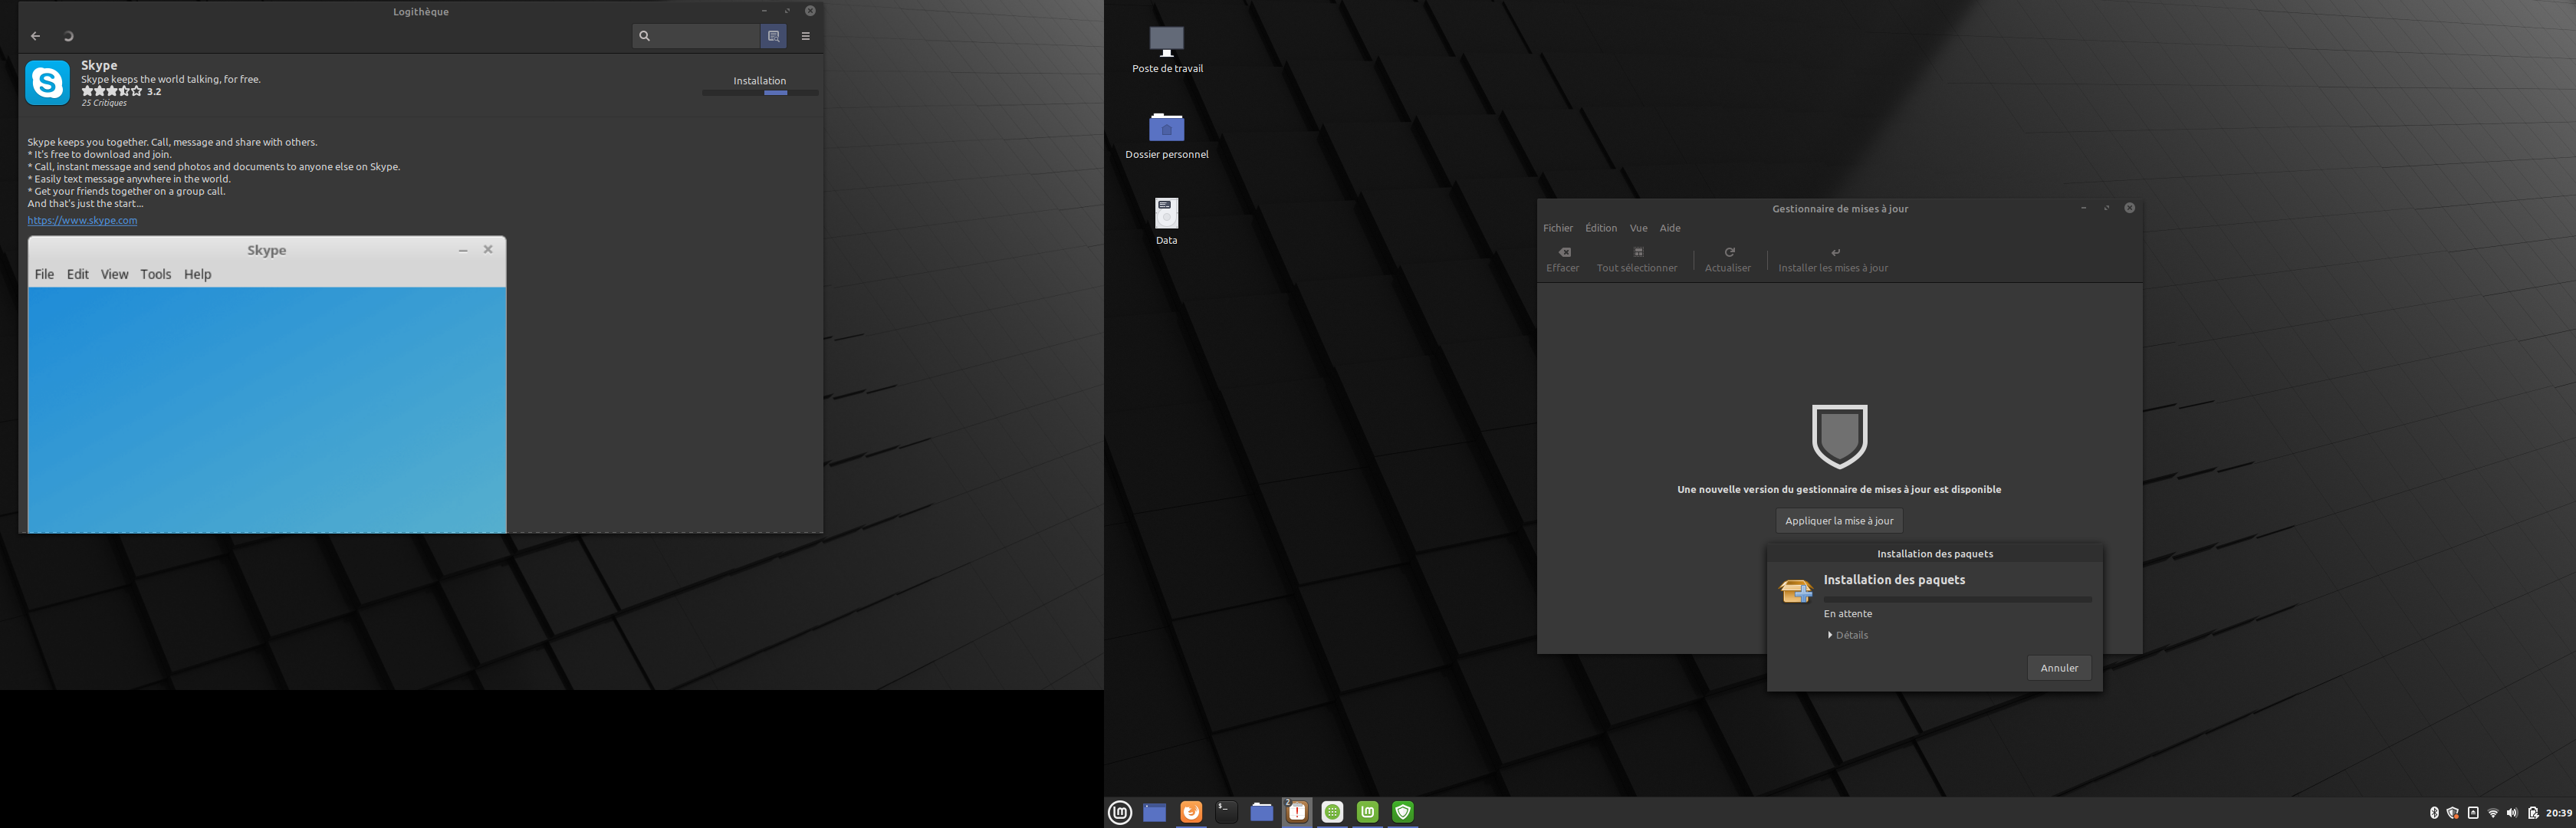Click the Actualiser refresh button
This screenshot has width=2576, height=828.
tap(1727, 260)
